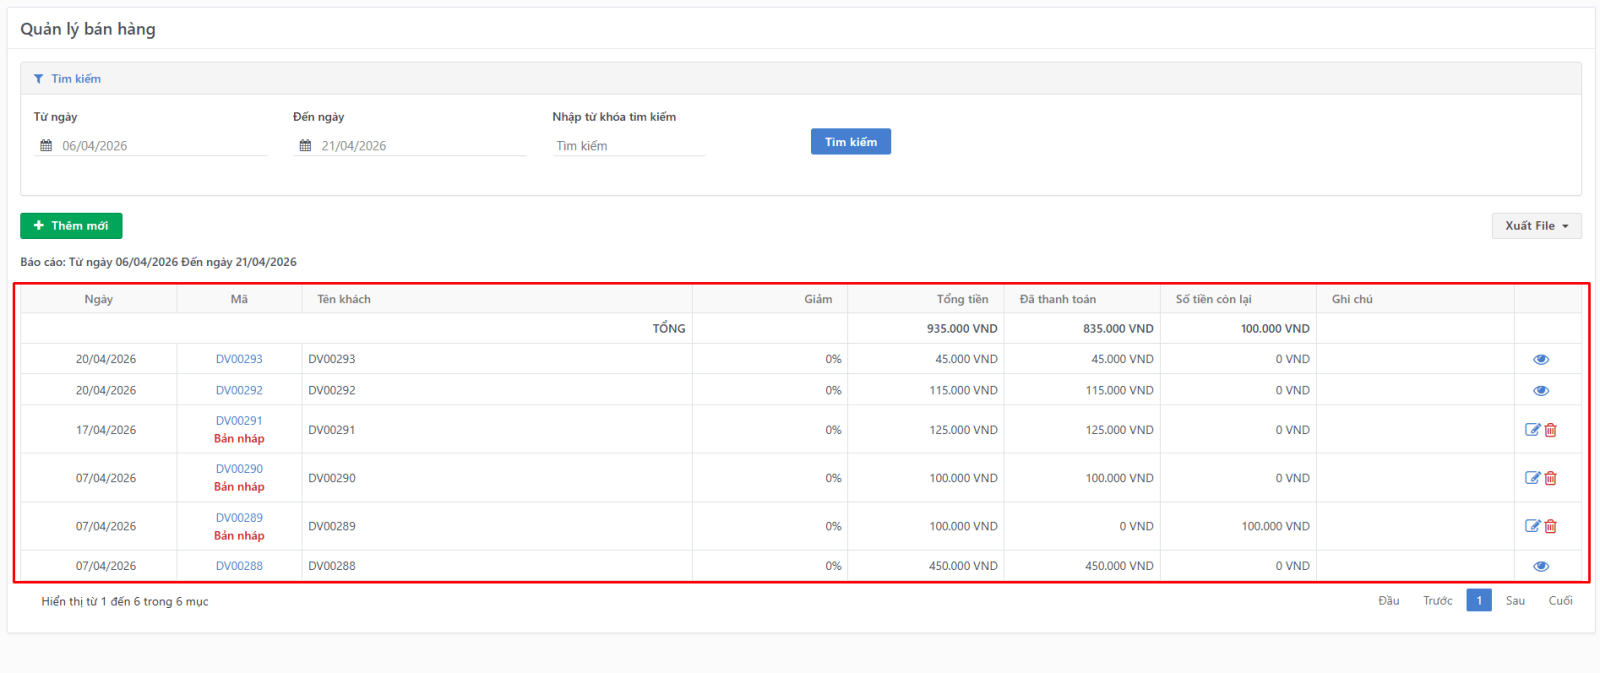Open order link DV00289
1600x673 pixels.
(239, 518)
